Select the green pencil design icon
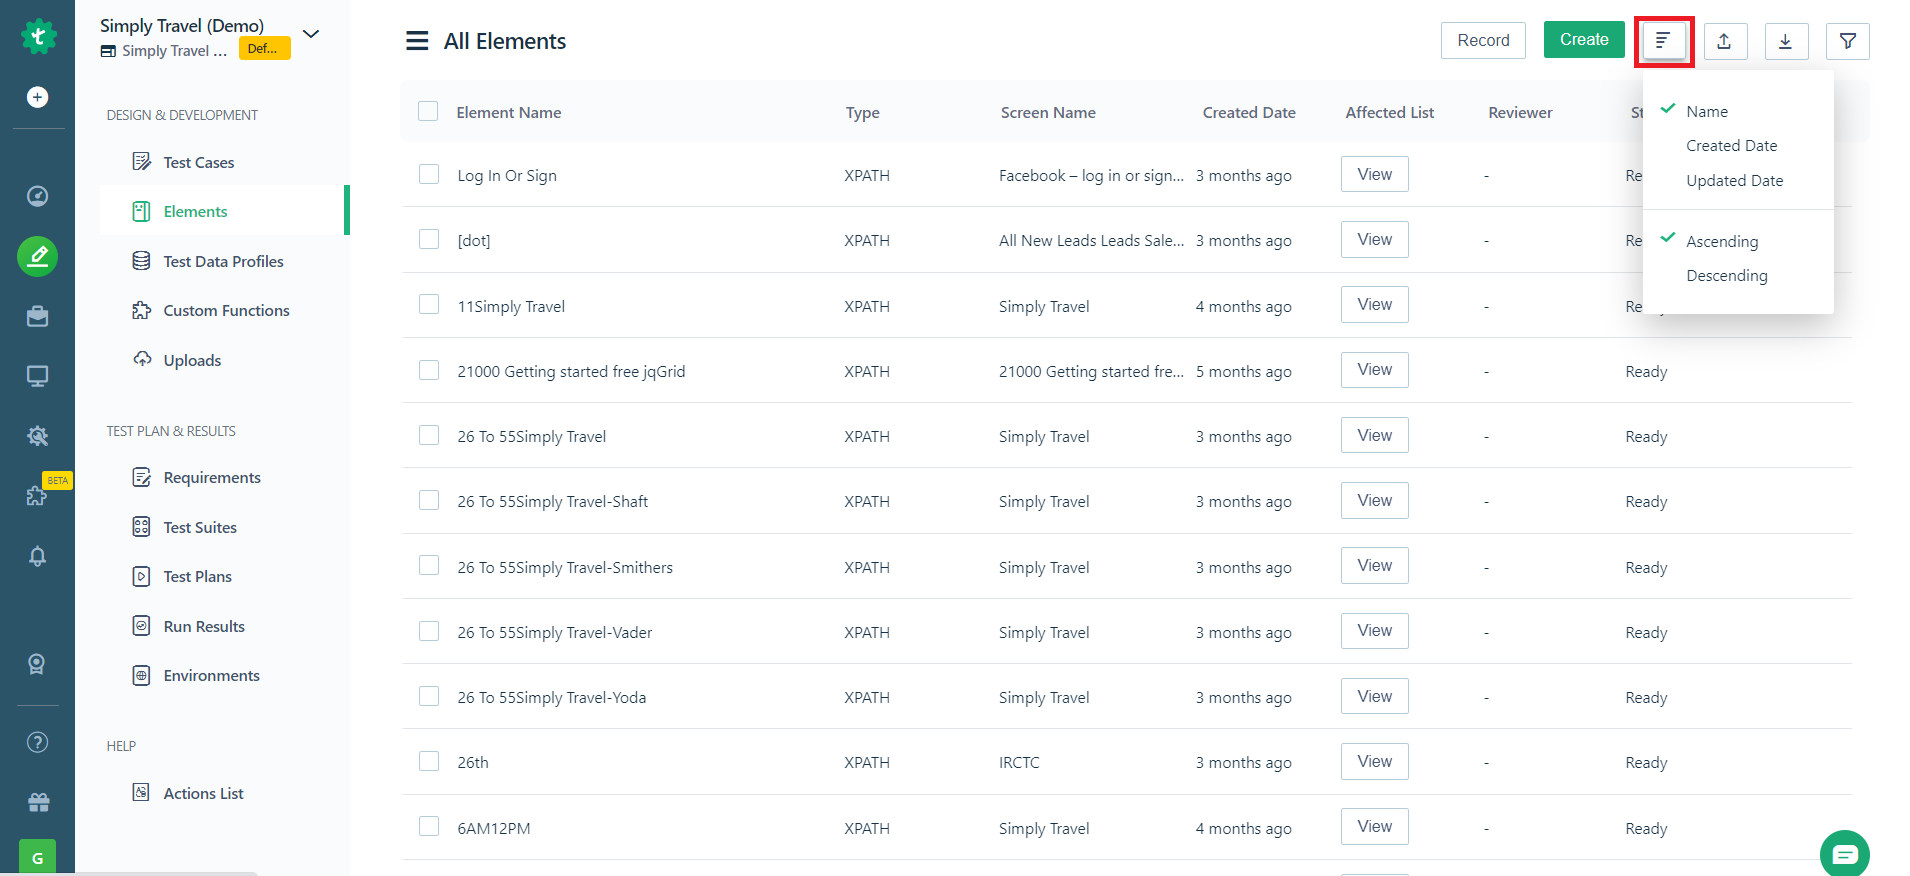The width and height of the screenshot is (1910, 876). (37, 257)
